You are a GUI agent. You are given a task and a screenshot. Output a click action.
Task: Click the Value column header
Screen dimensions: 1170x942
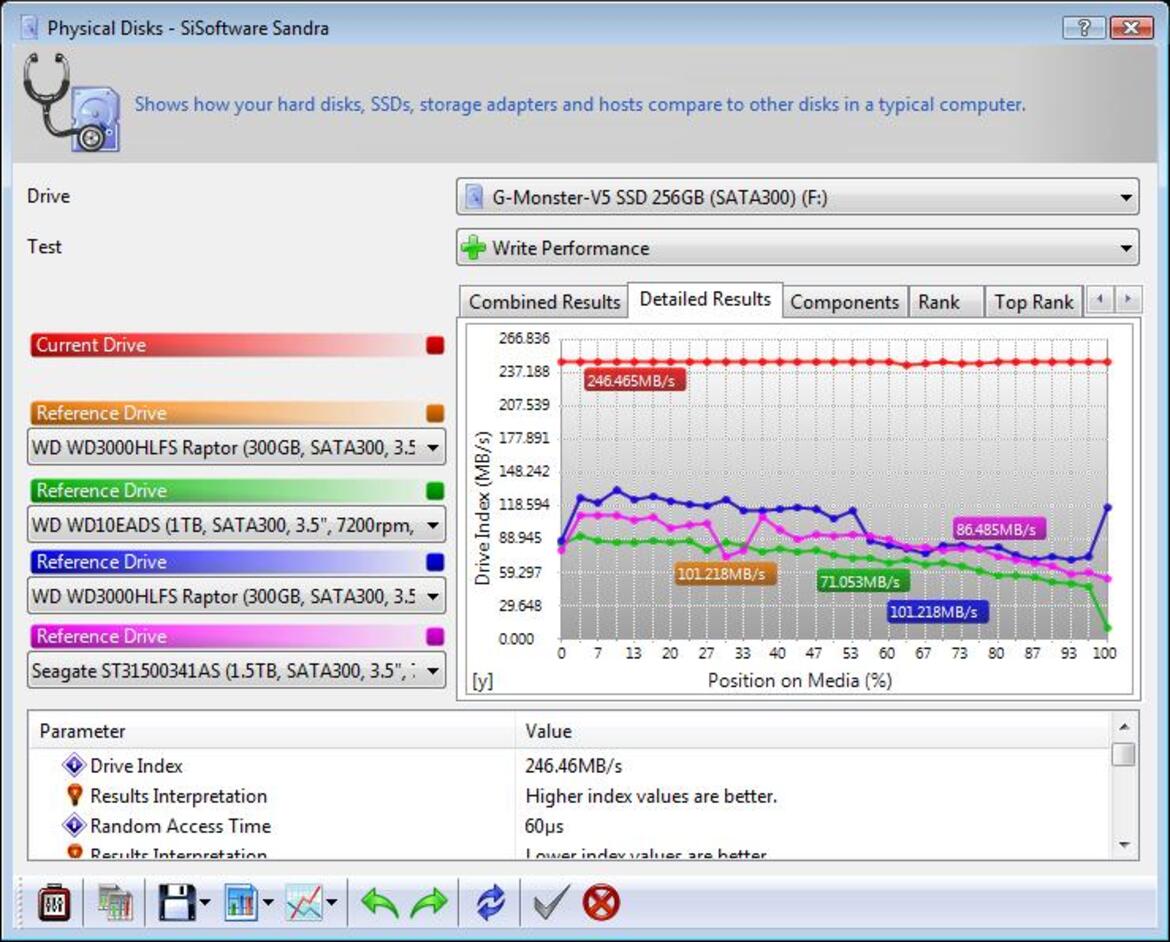(813, 731)
